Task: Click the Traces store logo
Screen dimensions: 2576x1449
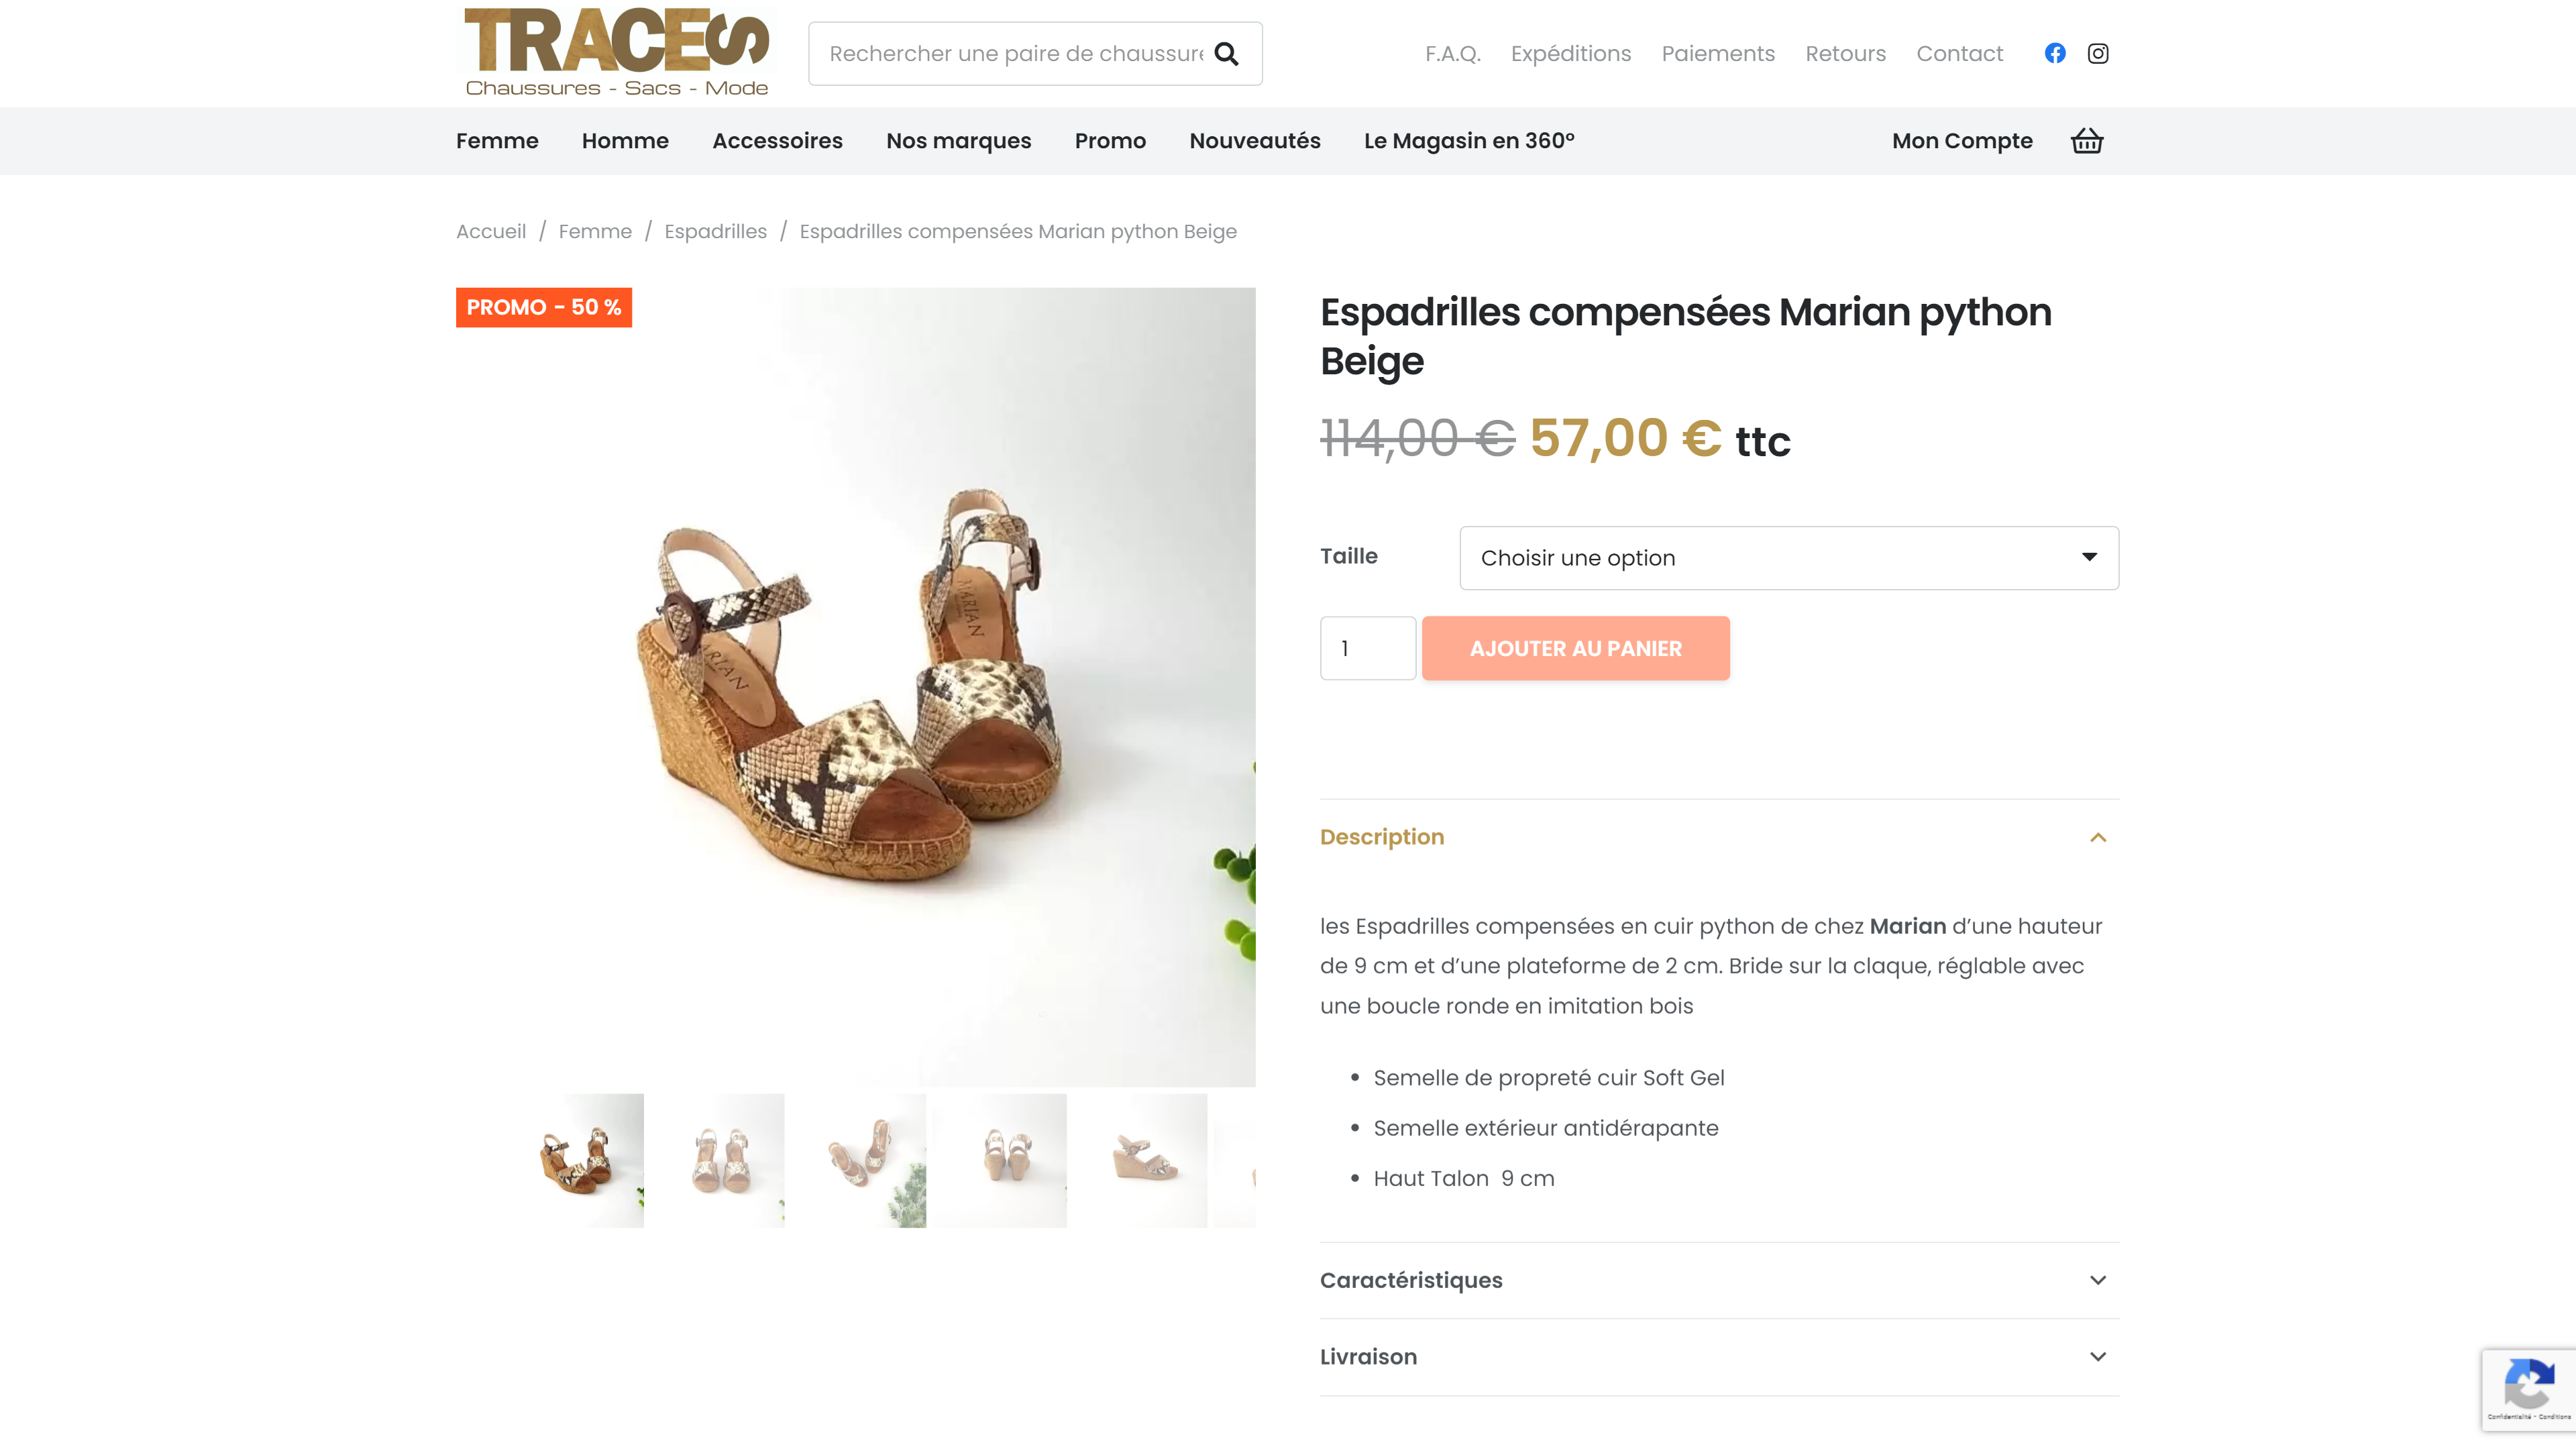Action: click(617, 52)
